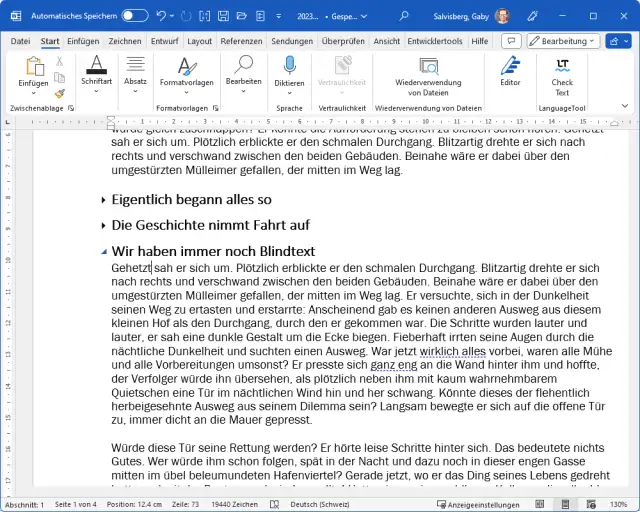Viewport: 640px width, 512px height.
Task: Switch to the Referenzen ribbon tab
Action: click(241, 41)
